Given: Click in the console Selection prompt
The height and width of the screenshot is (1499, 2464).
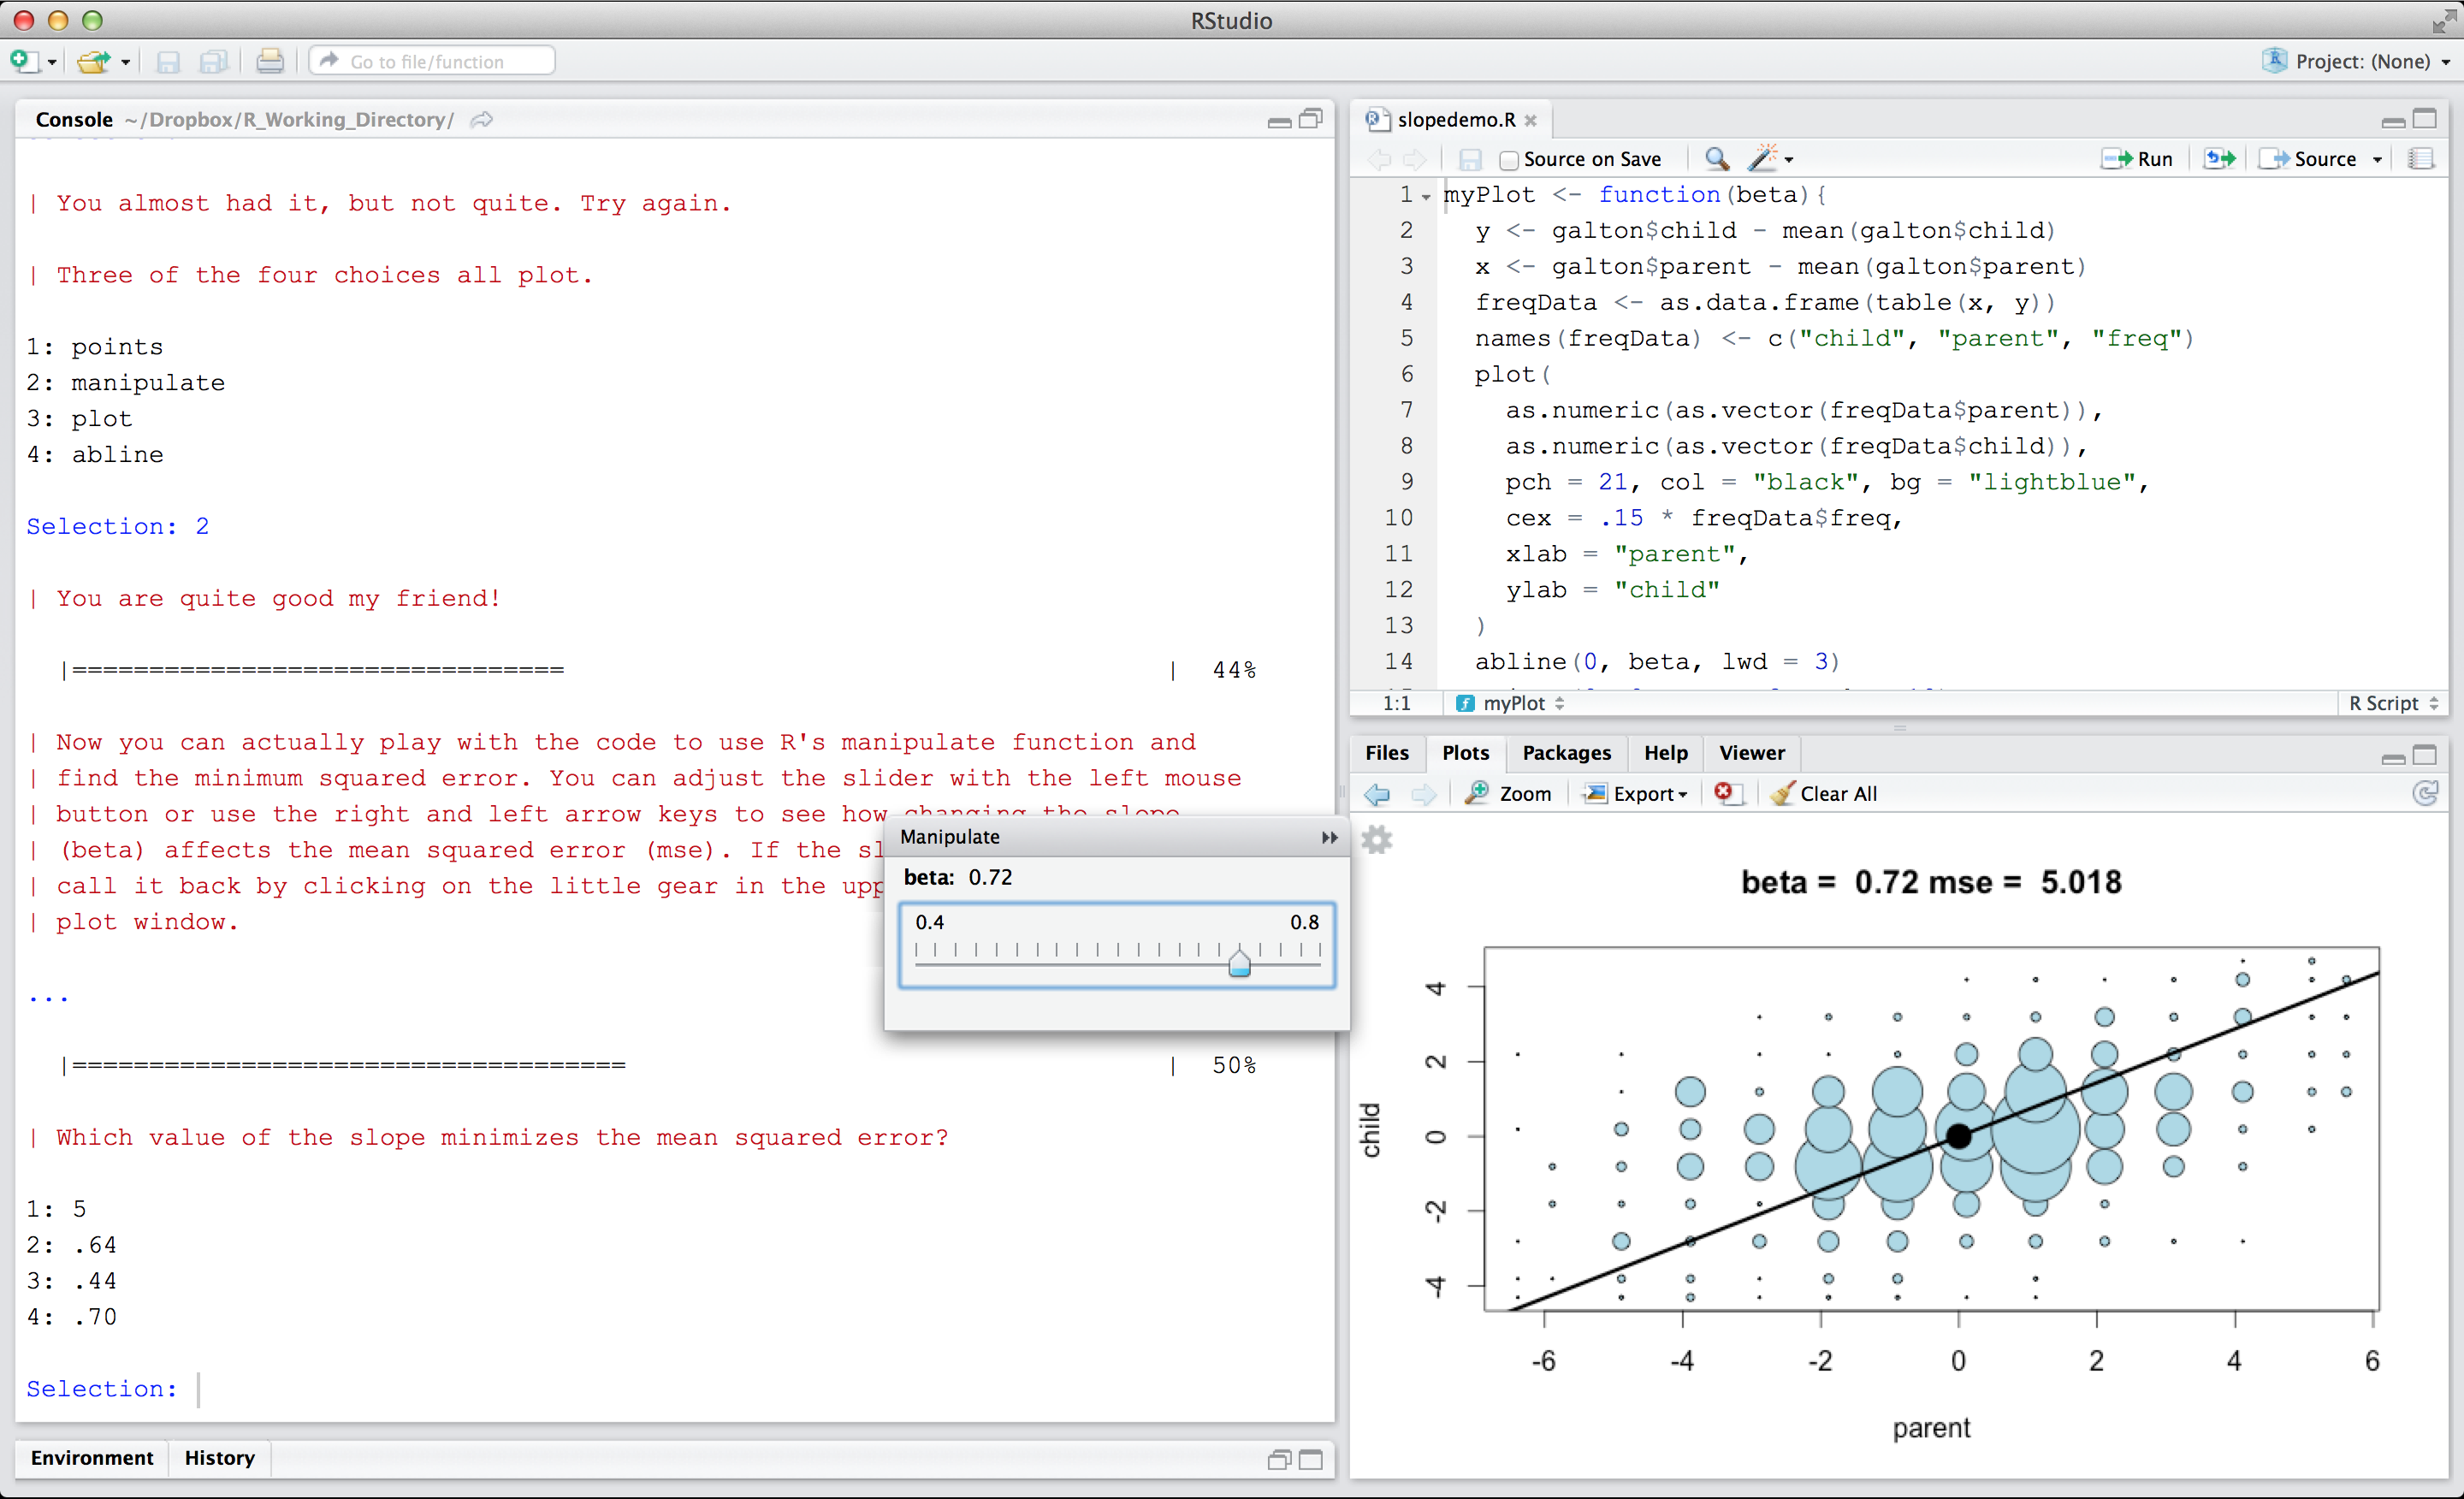Looking at the screenshot, I should tap(199, 1389).
